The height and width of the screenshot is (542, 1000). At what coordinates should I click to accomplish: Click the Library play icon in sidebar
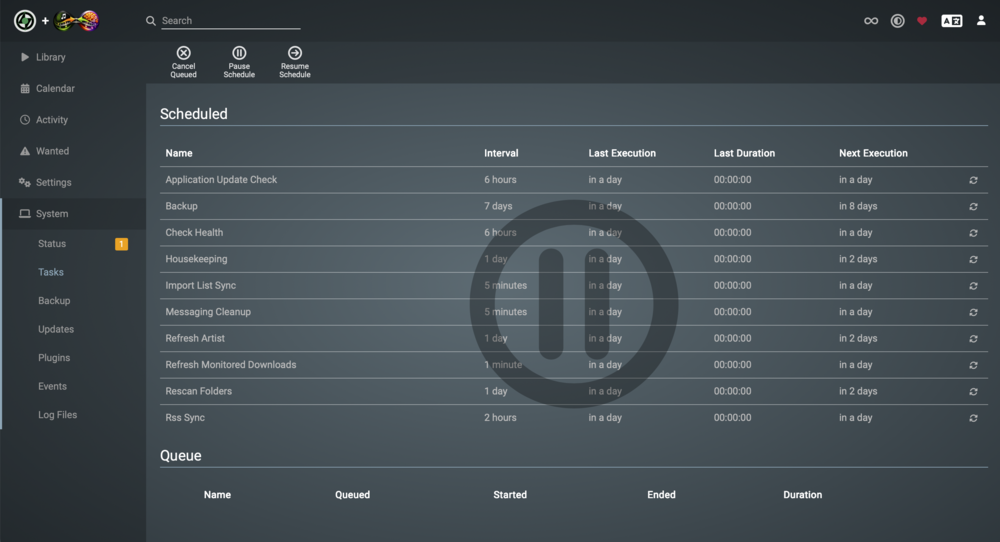pos(25,57)
